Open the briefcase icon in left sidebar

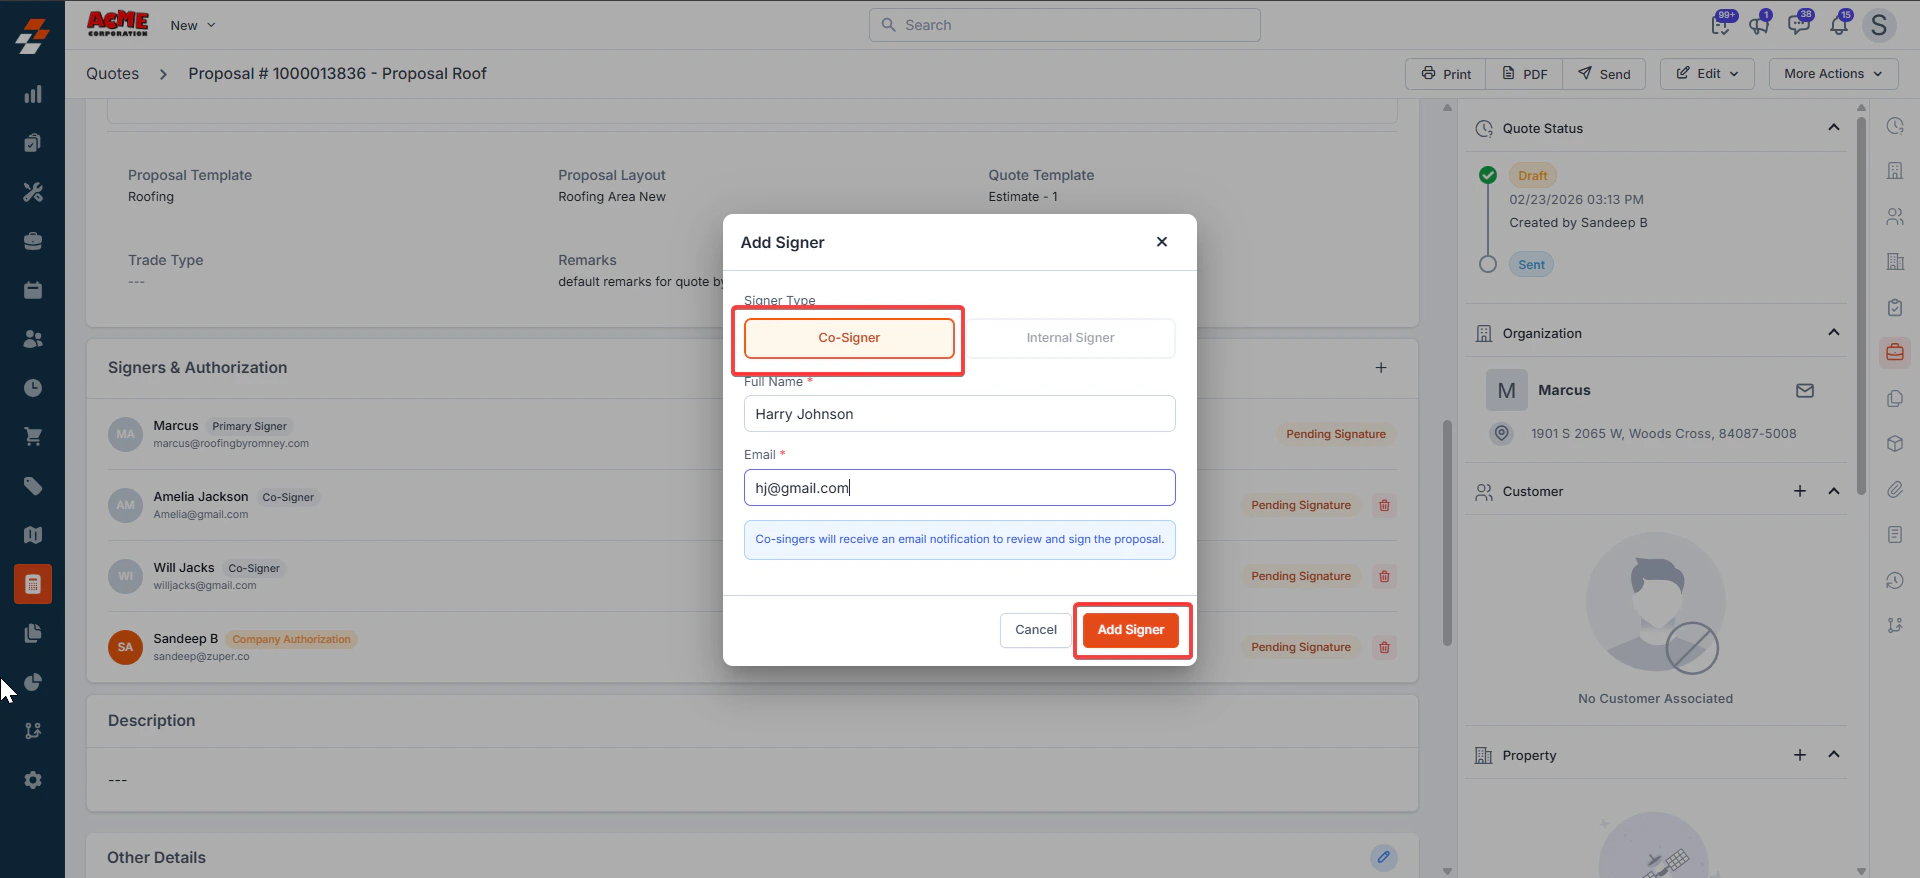click(33, 241)
